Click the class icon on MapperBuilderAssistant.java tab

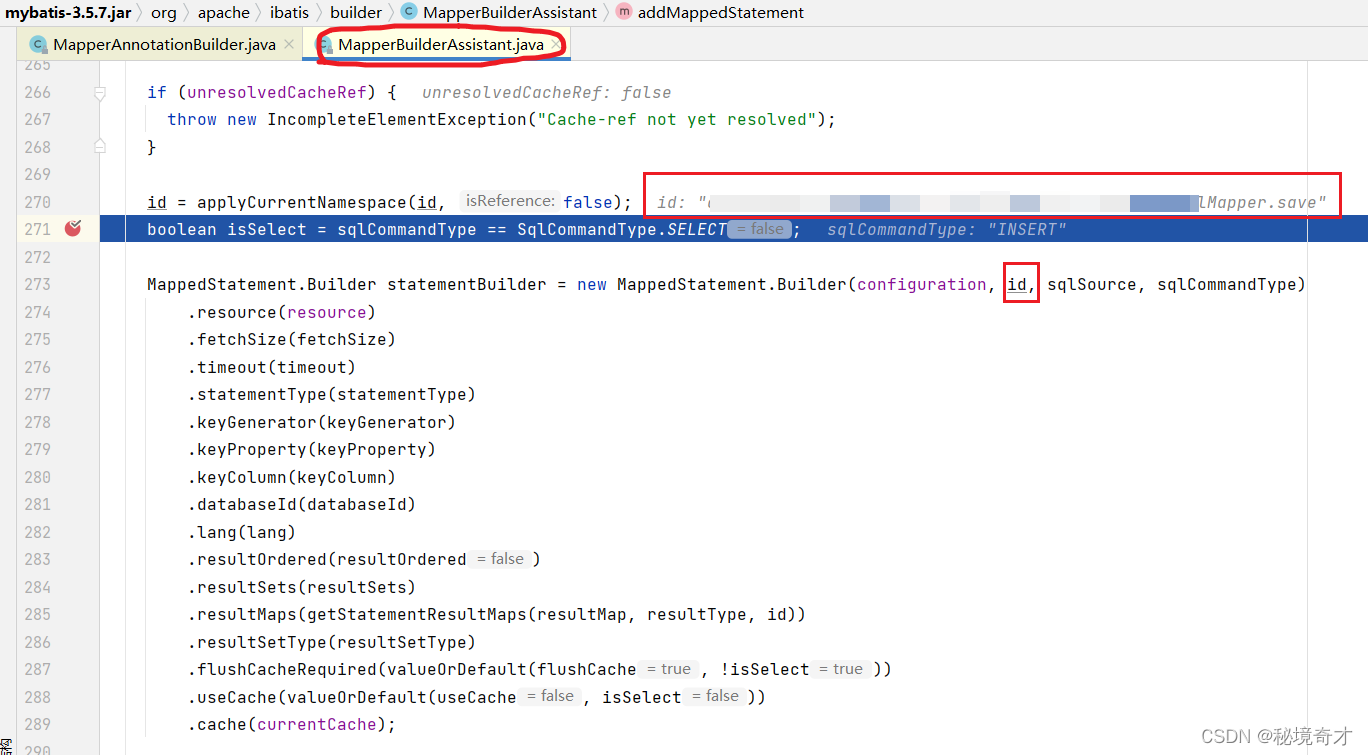[x=325, y=45]
